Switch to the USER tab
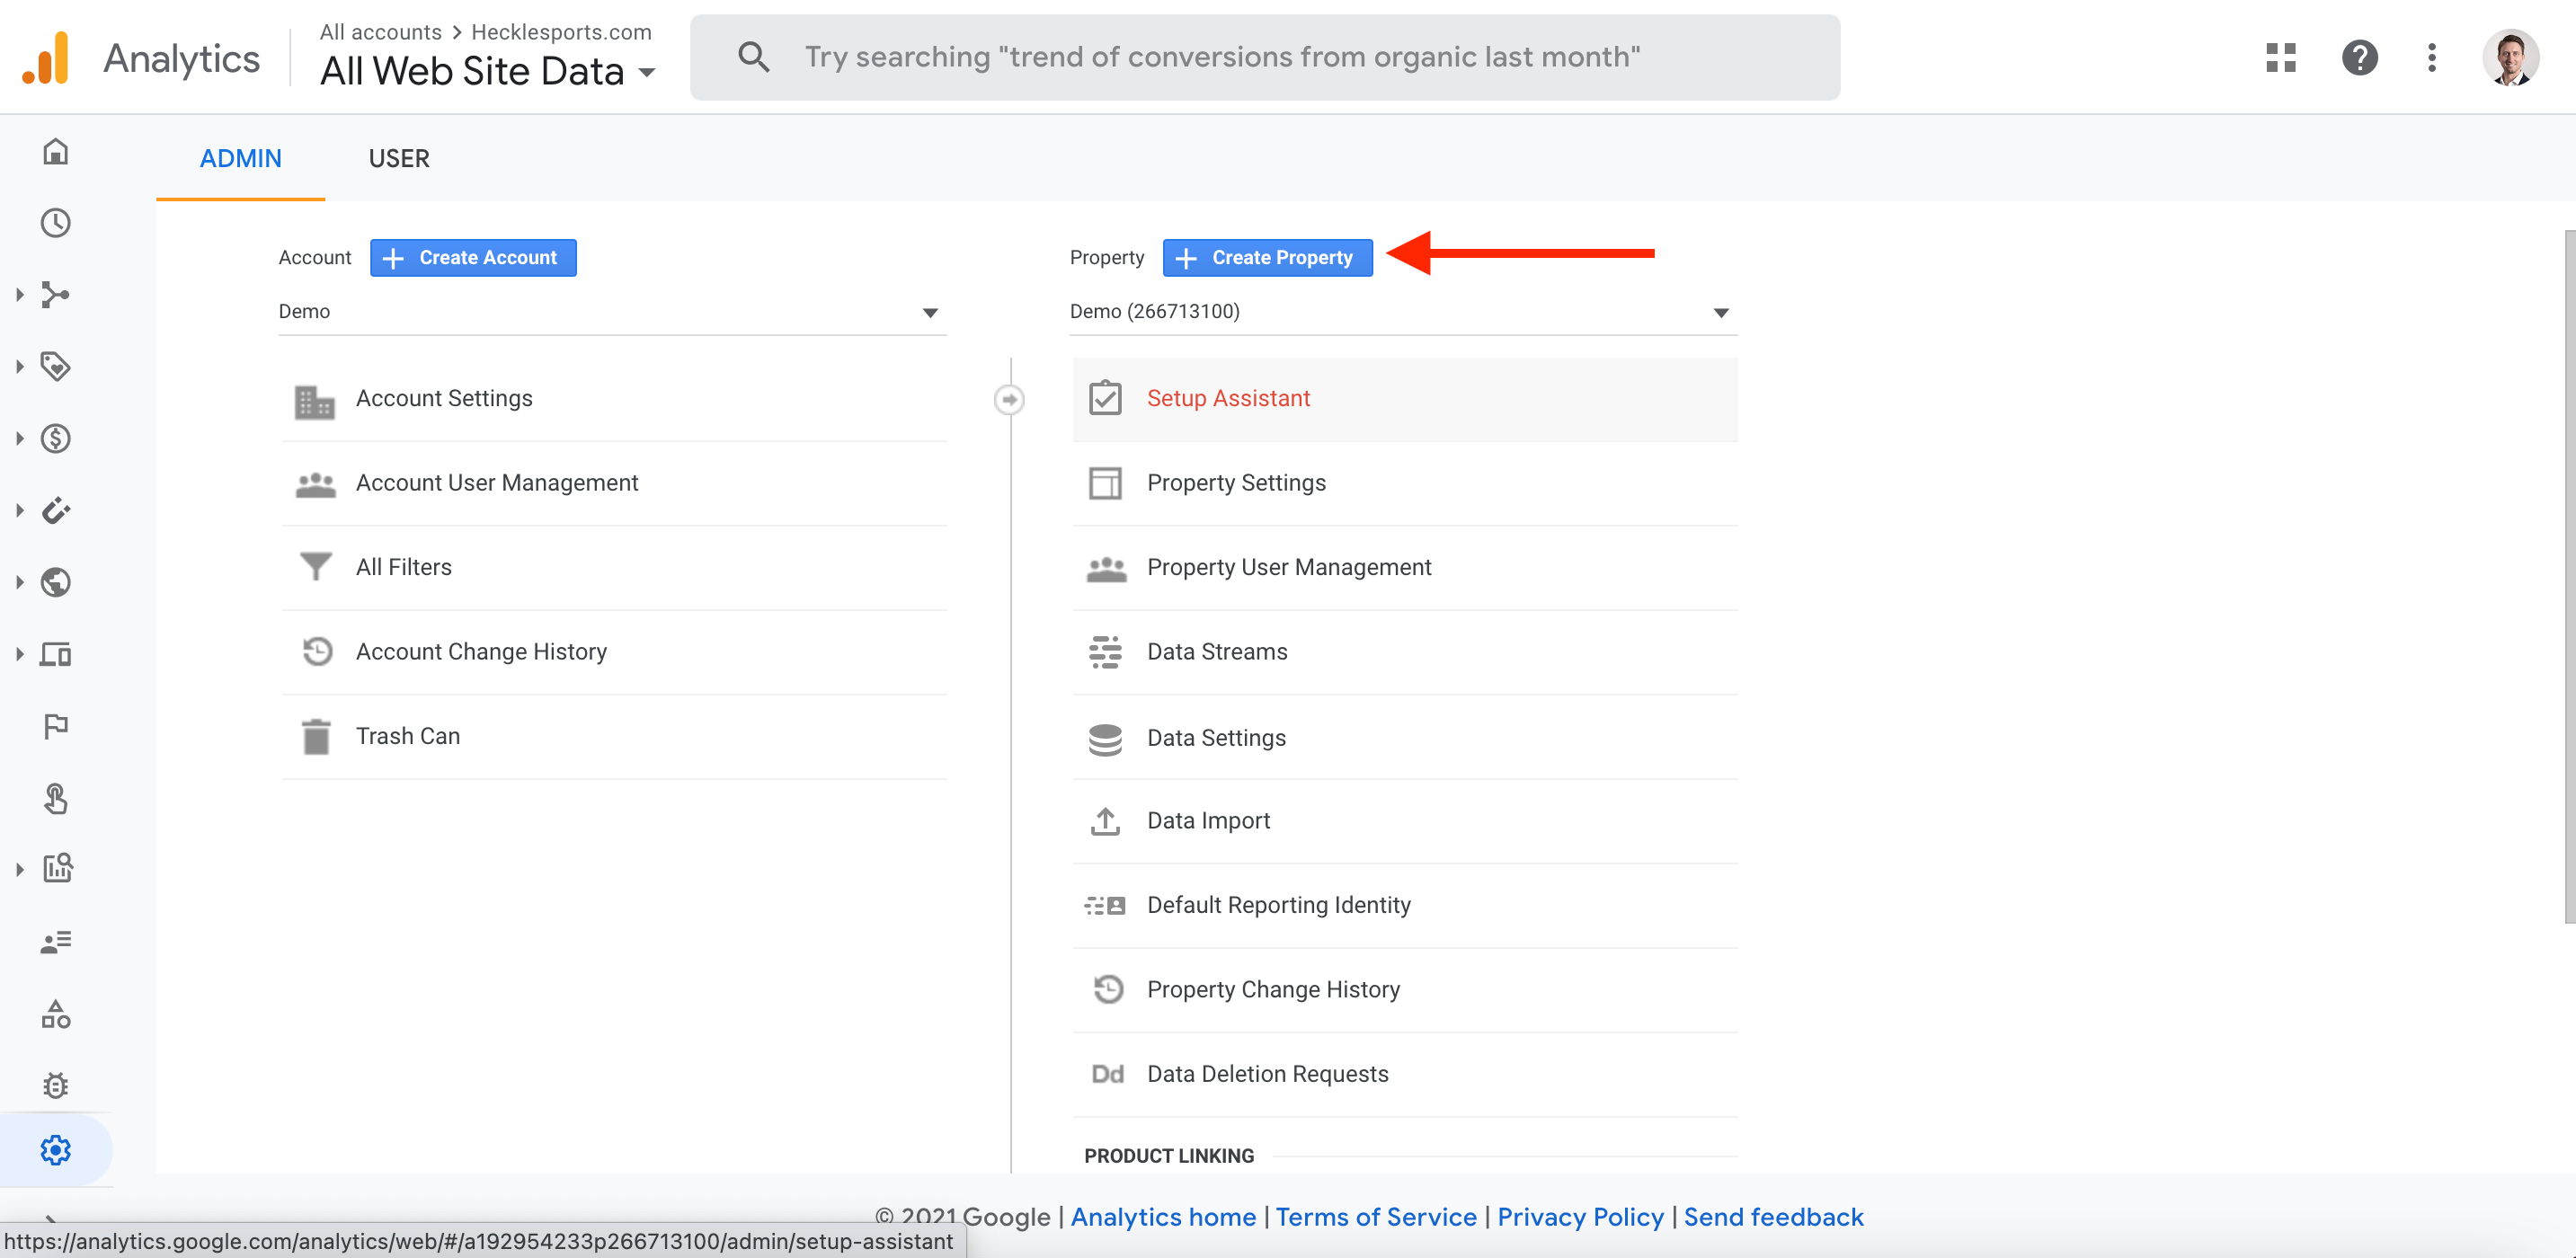The height and width of the screenshot is (1258, 2576). [399, 159]
